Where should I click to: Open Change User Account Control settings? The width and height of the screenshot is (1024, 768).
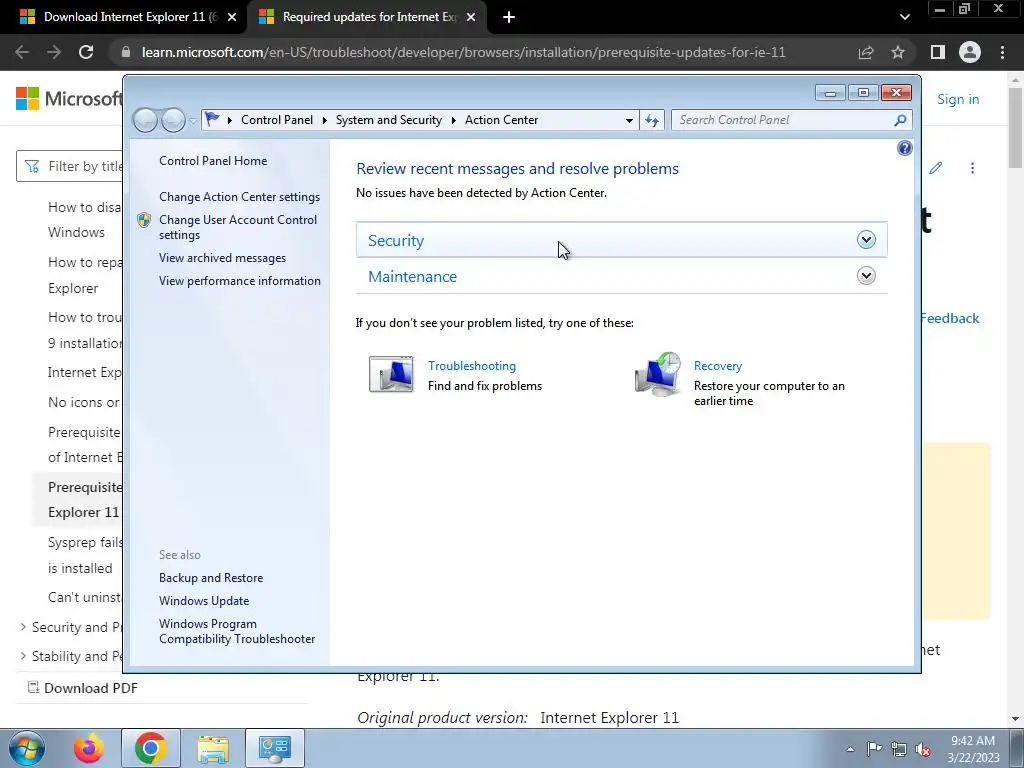pyautogui.click(x=238, y=227)
